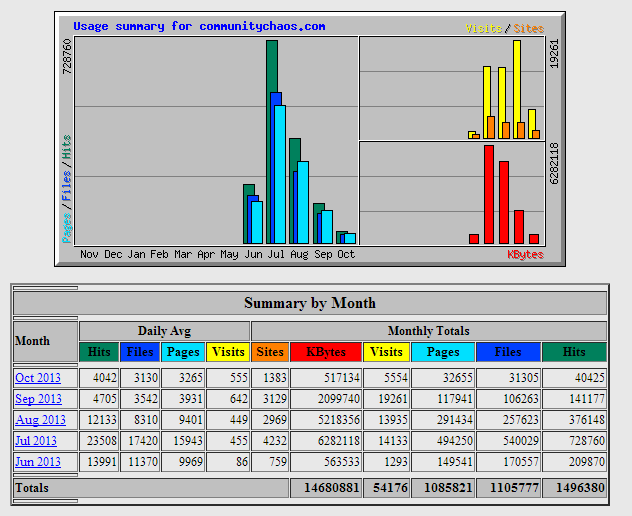This screenshot has height=516, width=632.
Task: Click August monthly pages cell 291434
Action: [443, 420]
